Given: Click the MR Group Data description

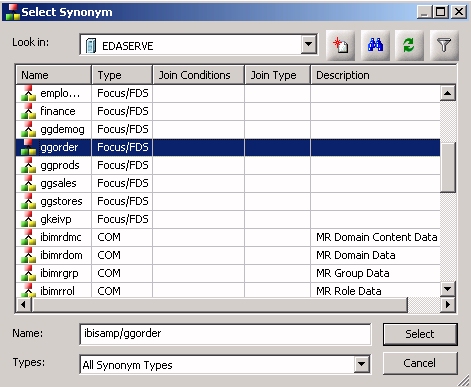Looking at the screenshot, I should (353, 273).
